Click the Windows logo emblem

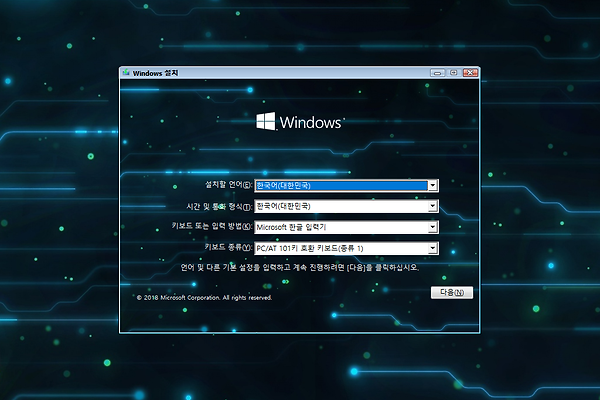point(265,122)
